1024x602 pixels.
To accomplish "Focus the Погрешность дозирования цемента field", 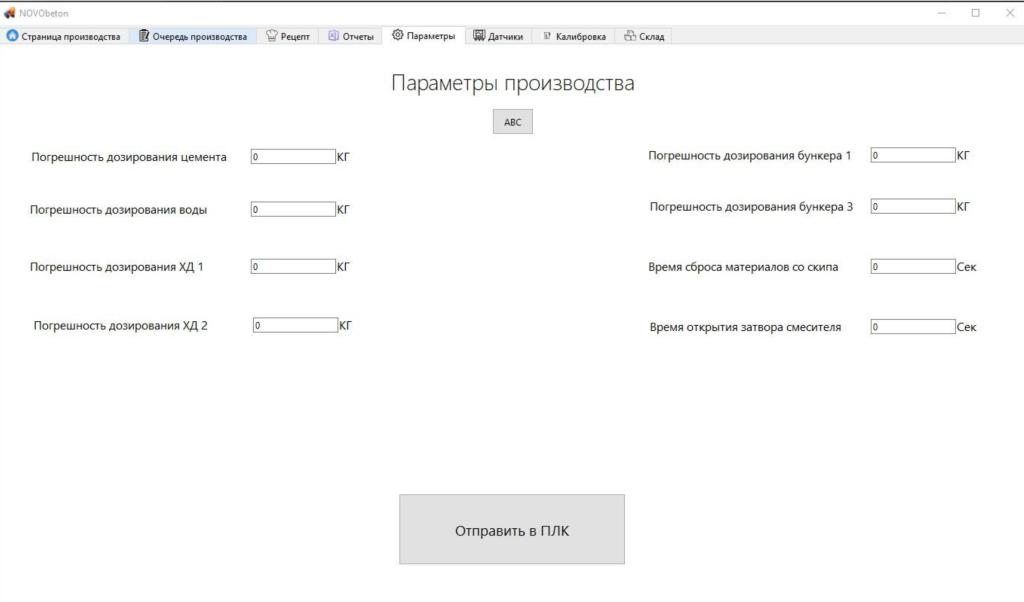I will [x=293, y=157].
